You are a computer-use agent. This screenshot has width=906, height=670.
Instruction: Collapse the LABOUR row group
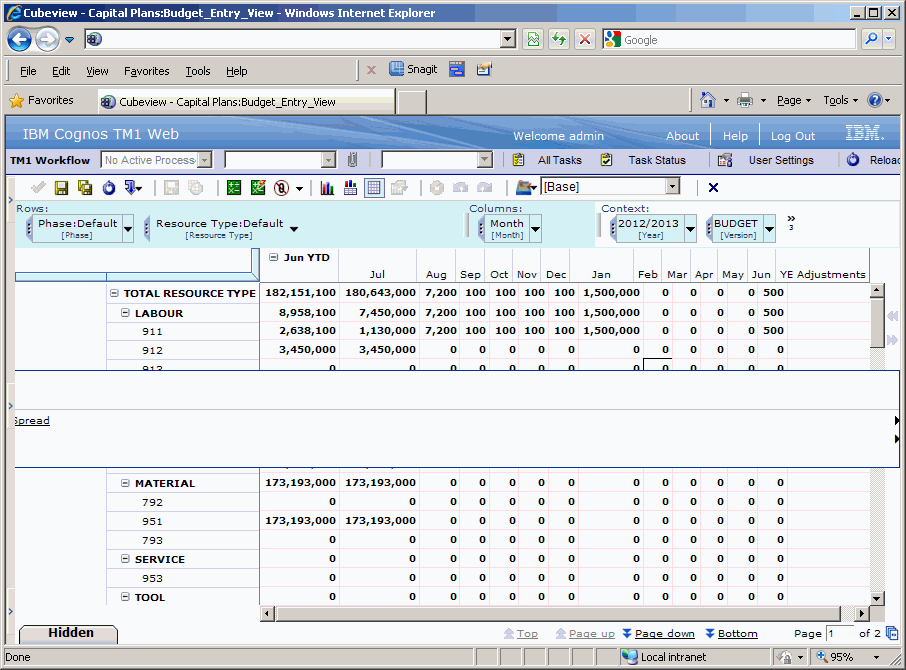[x=125, y=312]
